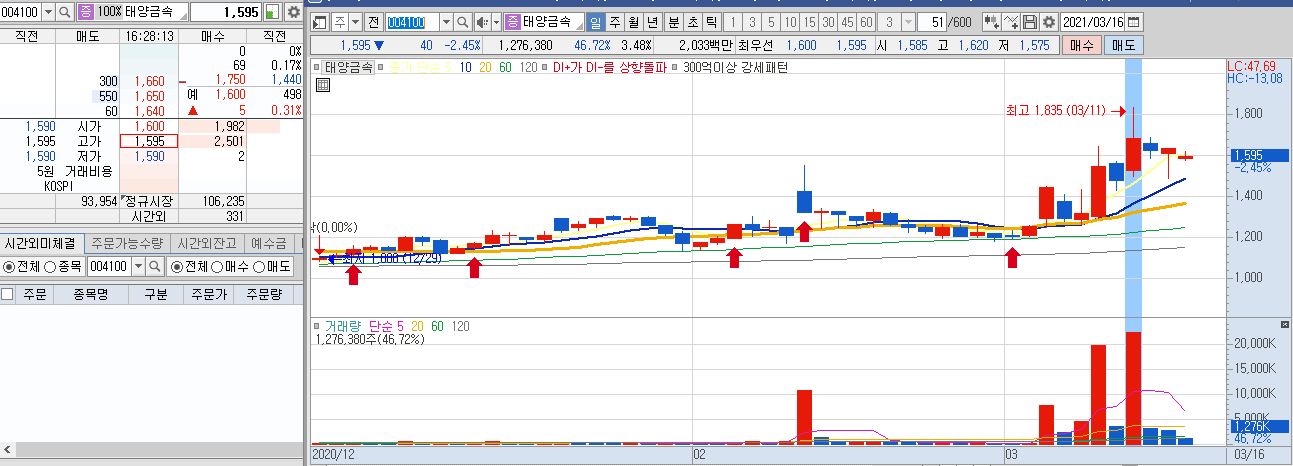Choose 15 interval button
Viewport: 1293px width, 466px height.
[x=809, y=21]
